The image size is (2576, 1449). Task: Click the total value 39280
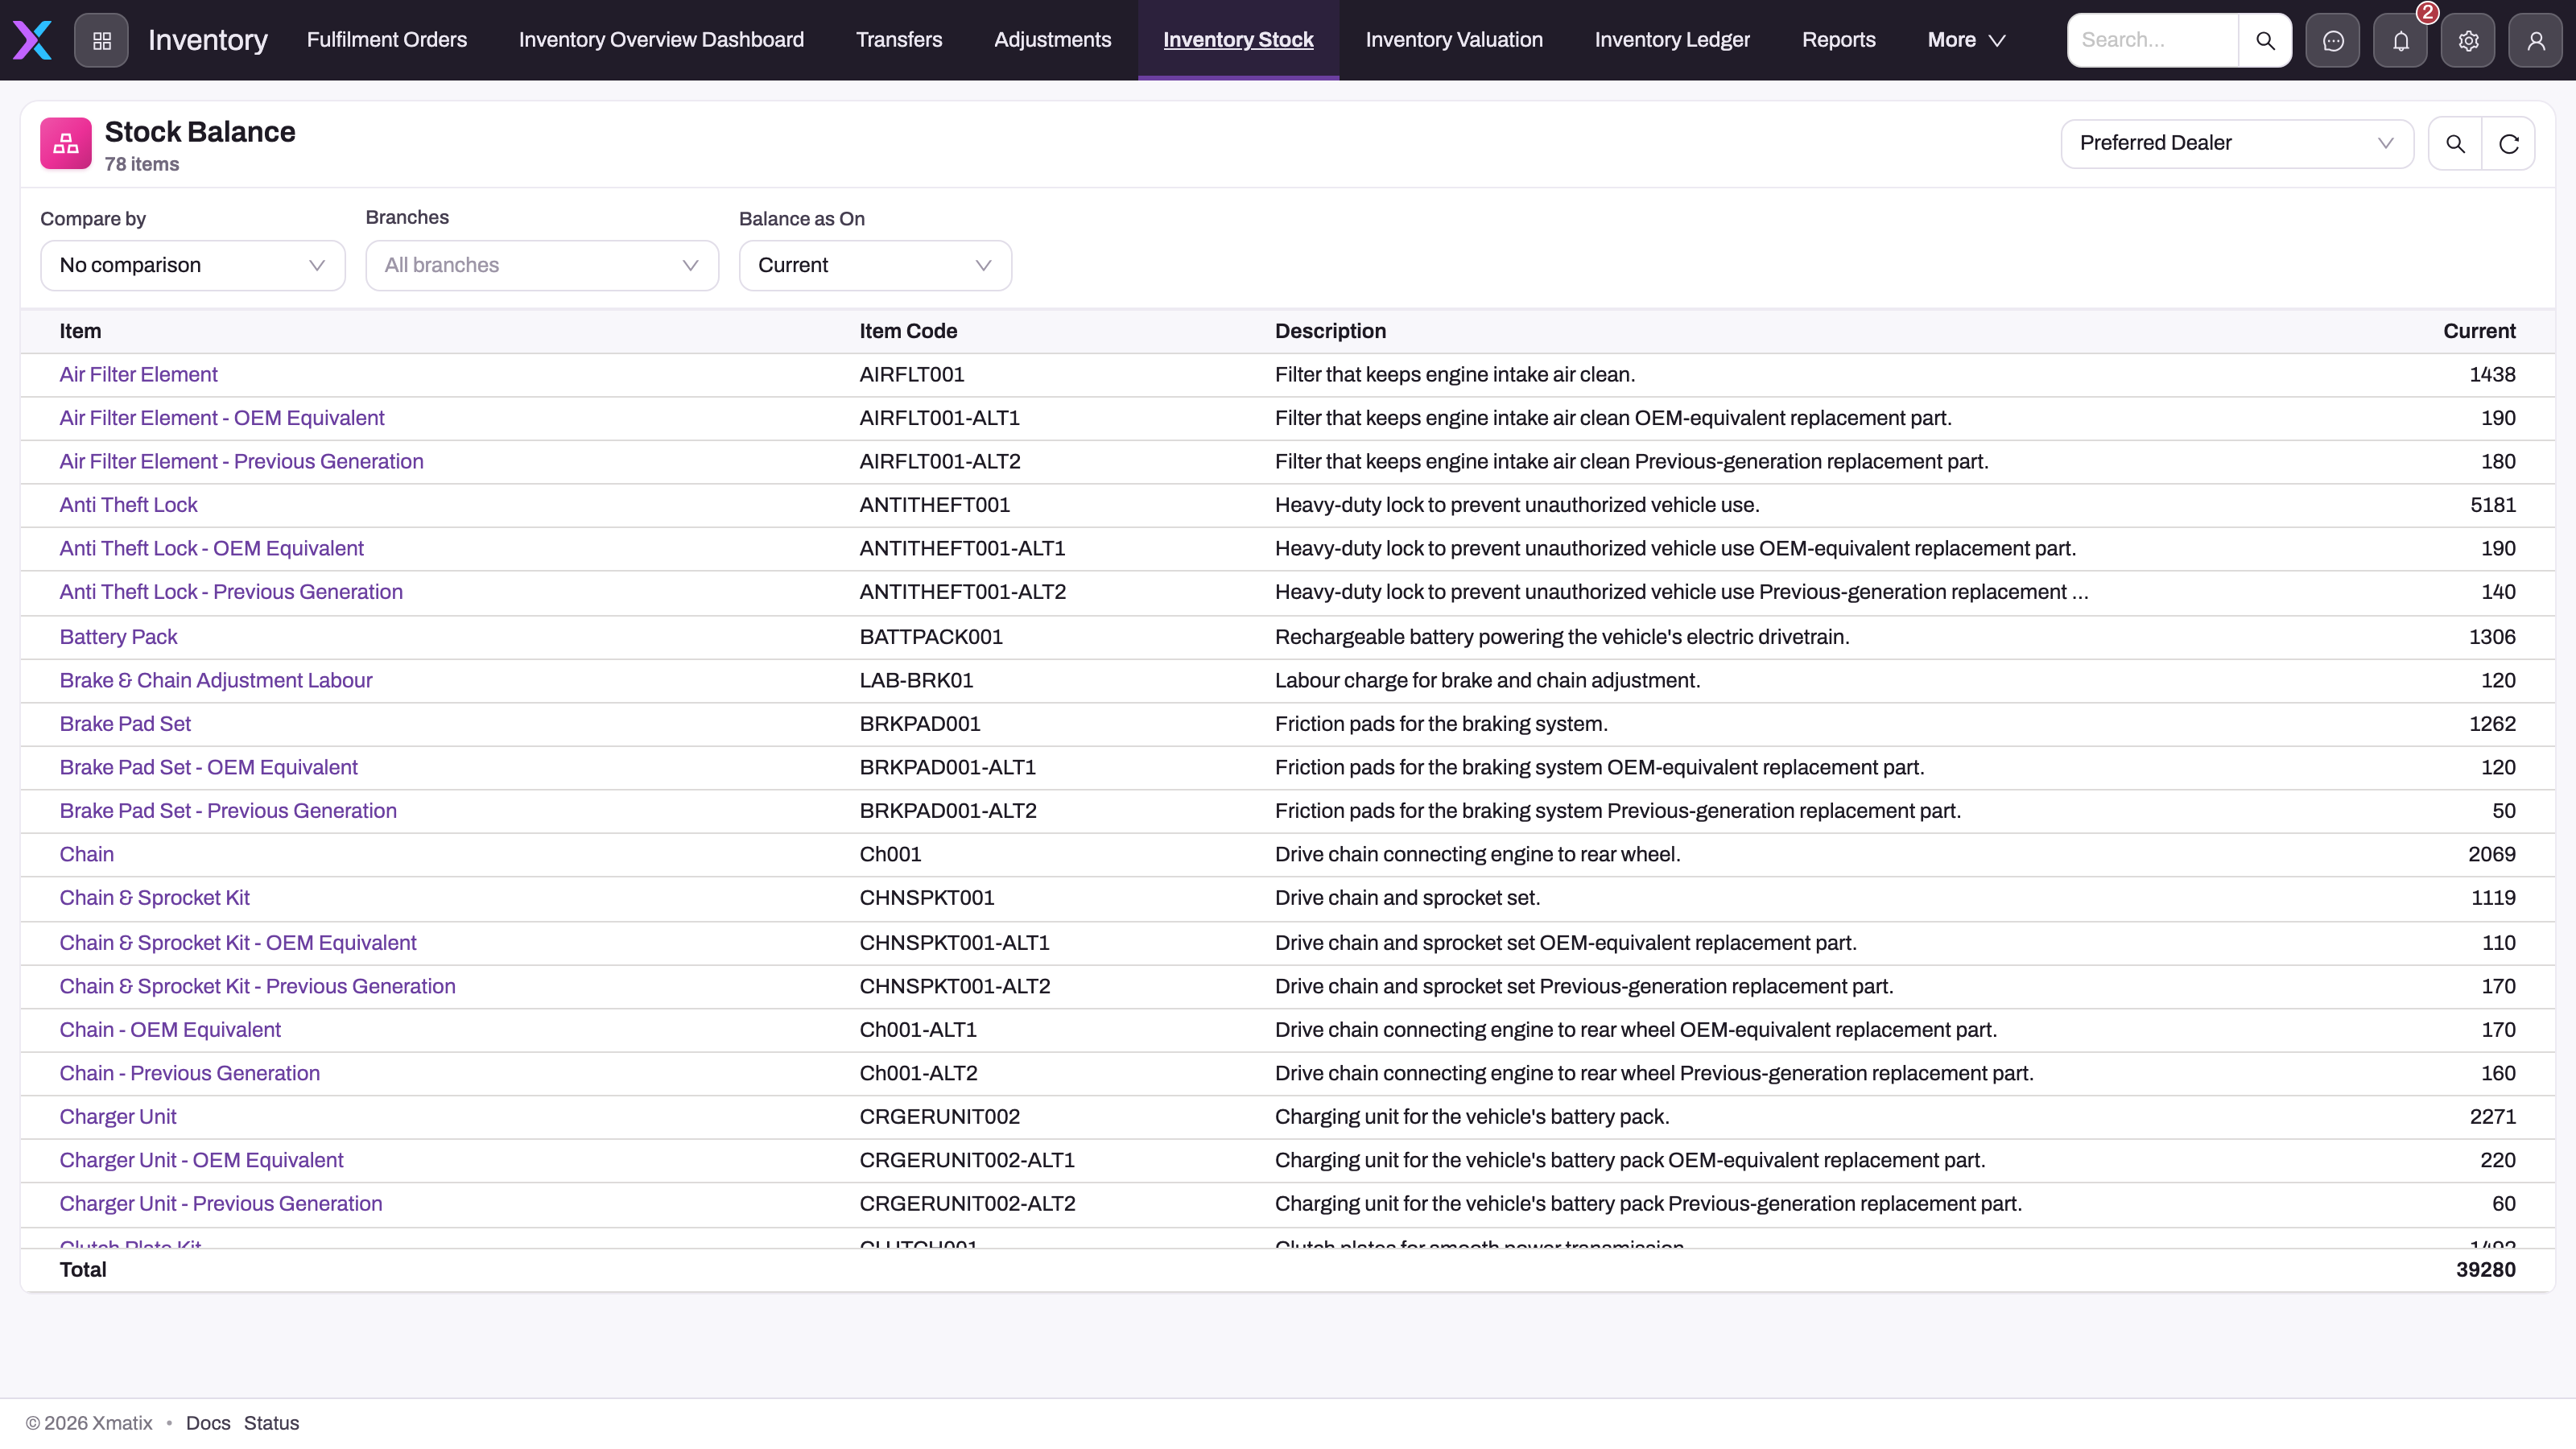pos(2485,1270)
